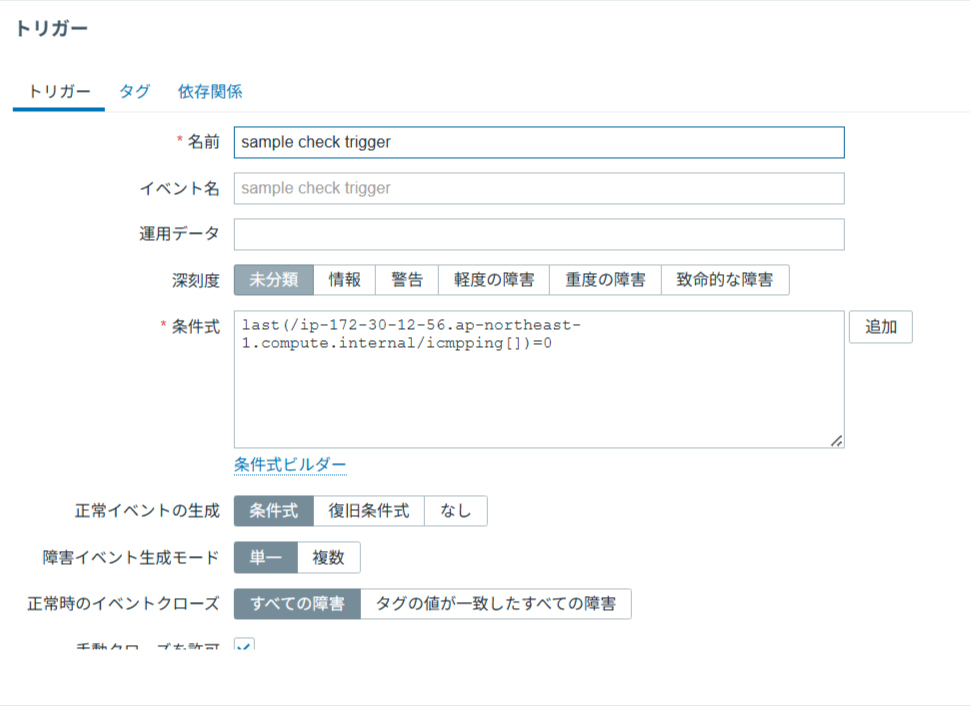Click the 運用データ input field
970x706 pixels.
tap(539, 234)
